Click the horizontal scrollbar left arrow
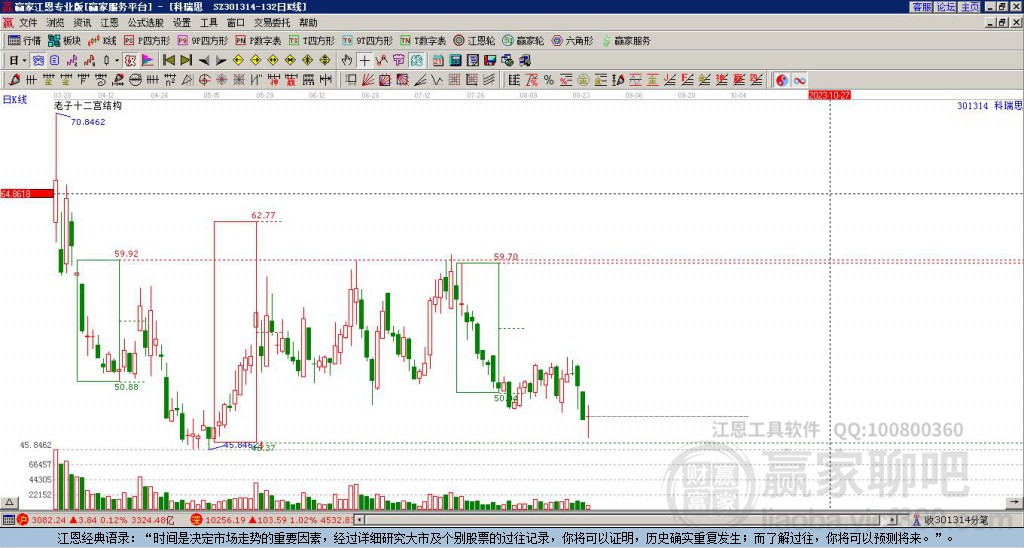 tap(359, 520)
